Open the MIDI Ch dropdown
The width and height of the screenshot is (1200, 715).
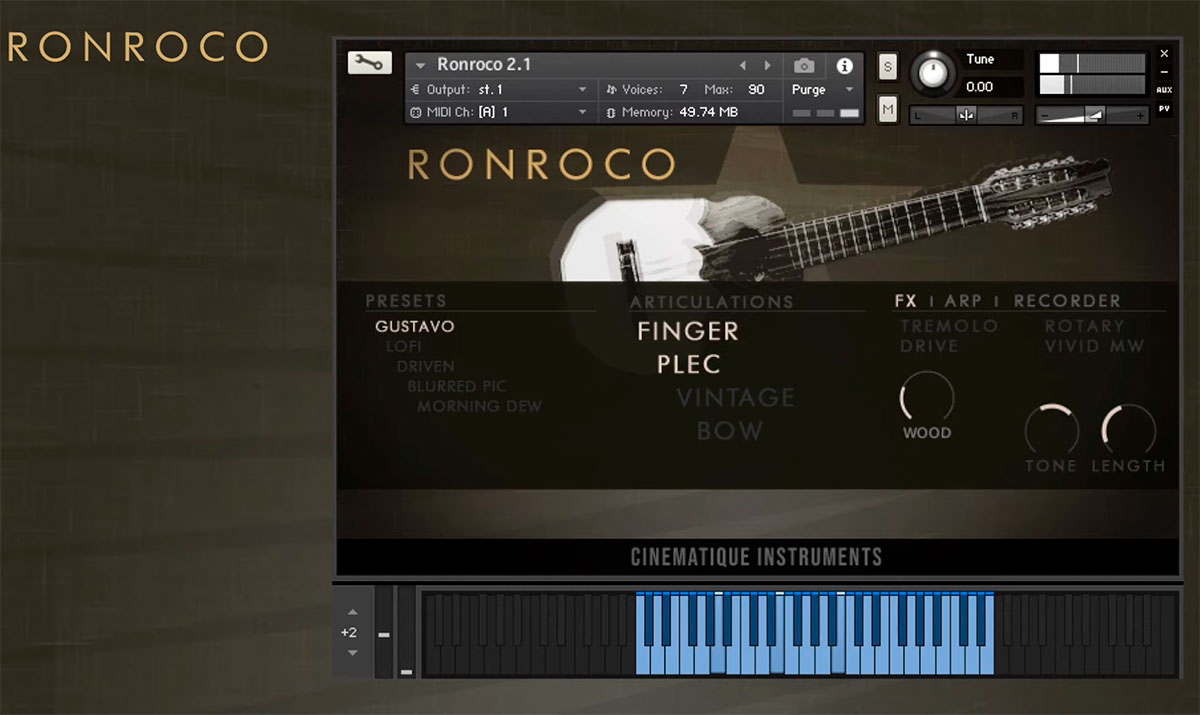(x=499, y=112)
